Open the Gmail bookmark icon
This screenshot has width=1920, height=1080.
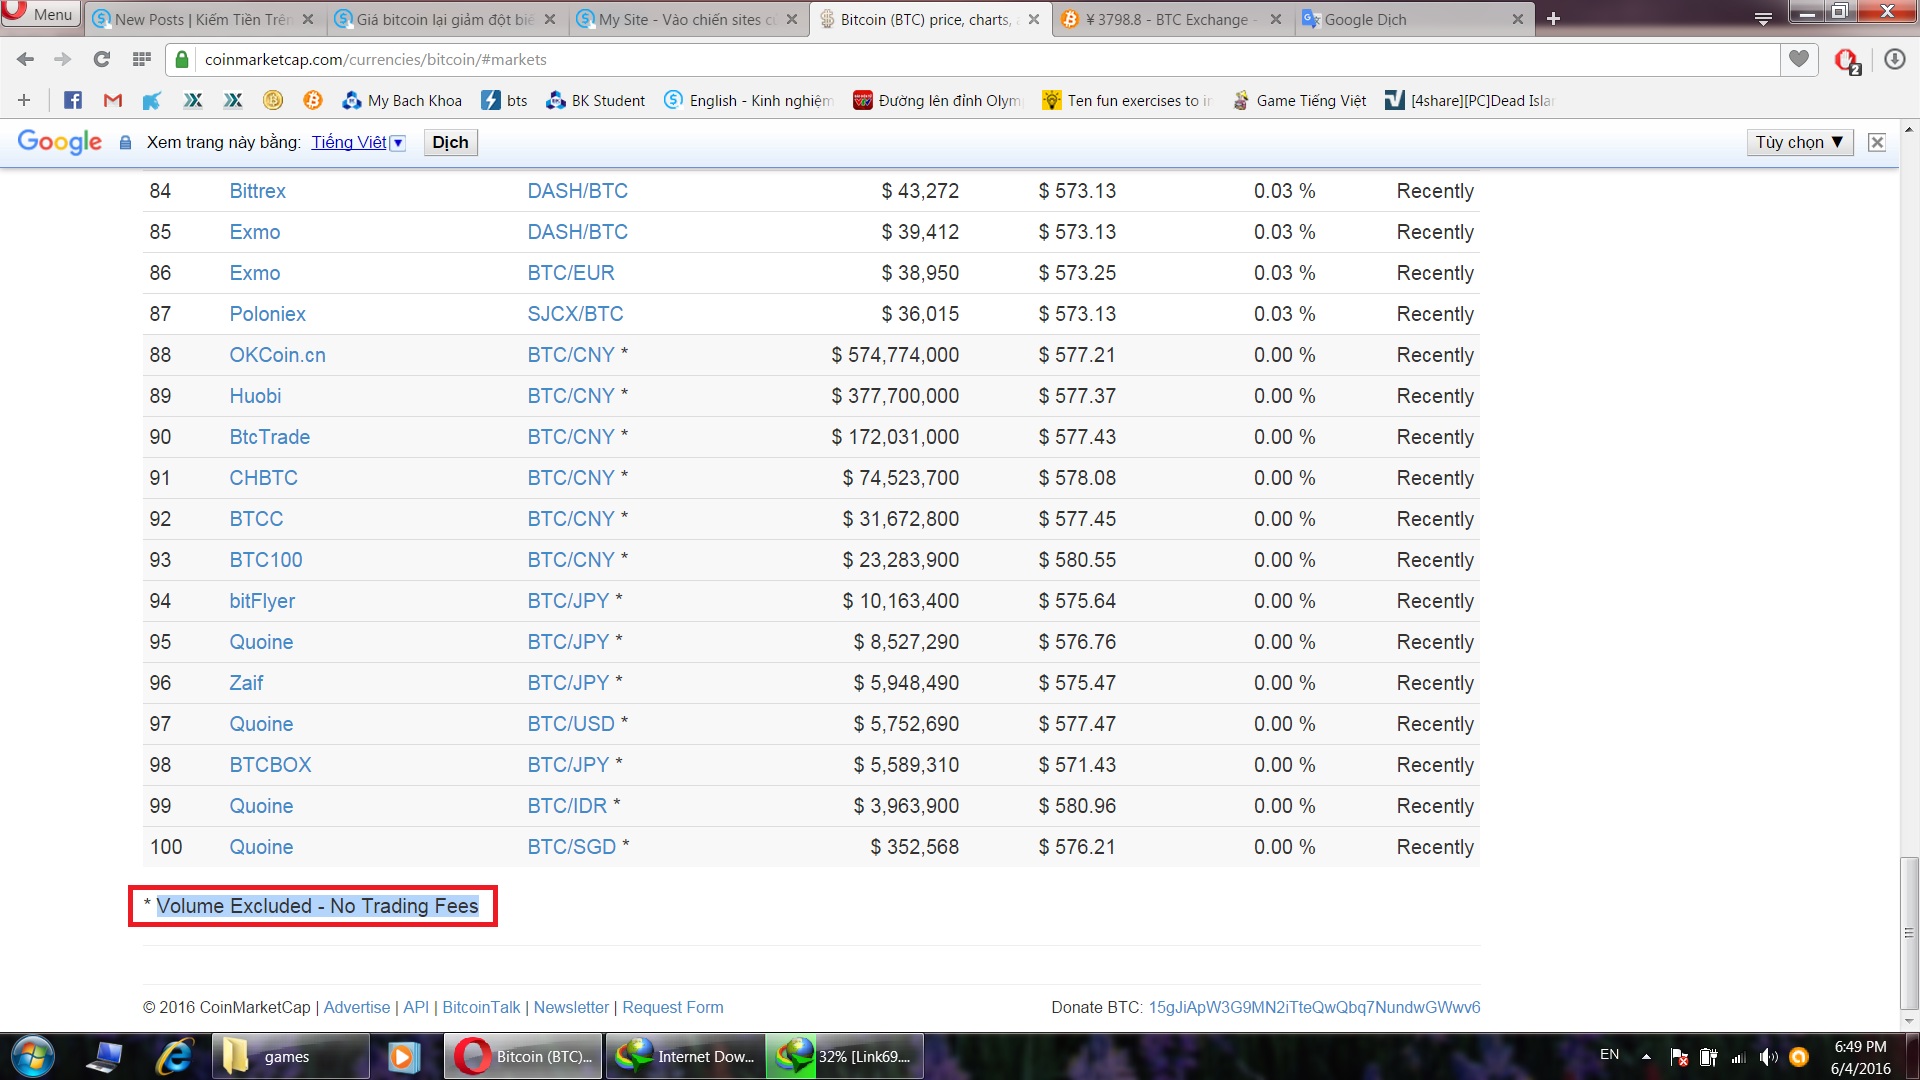click(x=113, y=100)
